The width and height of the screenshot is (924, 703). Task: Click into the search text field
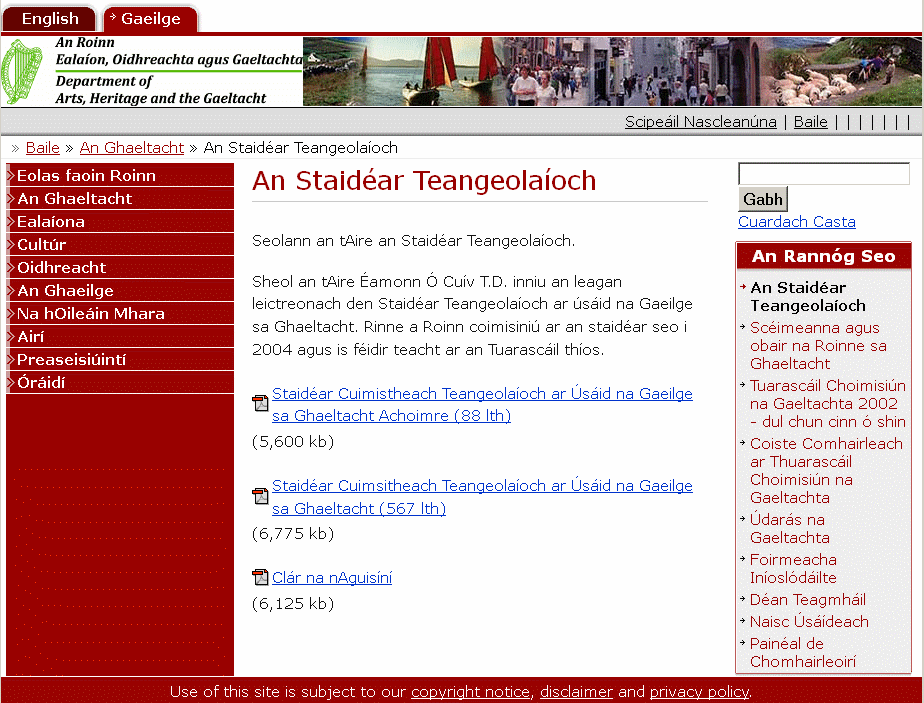pyautogui.click(x=823, y=174)
